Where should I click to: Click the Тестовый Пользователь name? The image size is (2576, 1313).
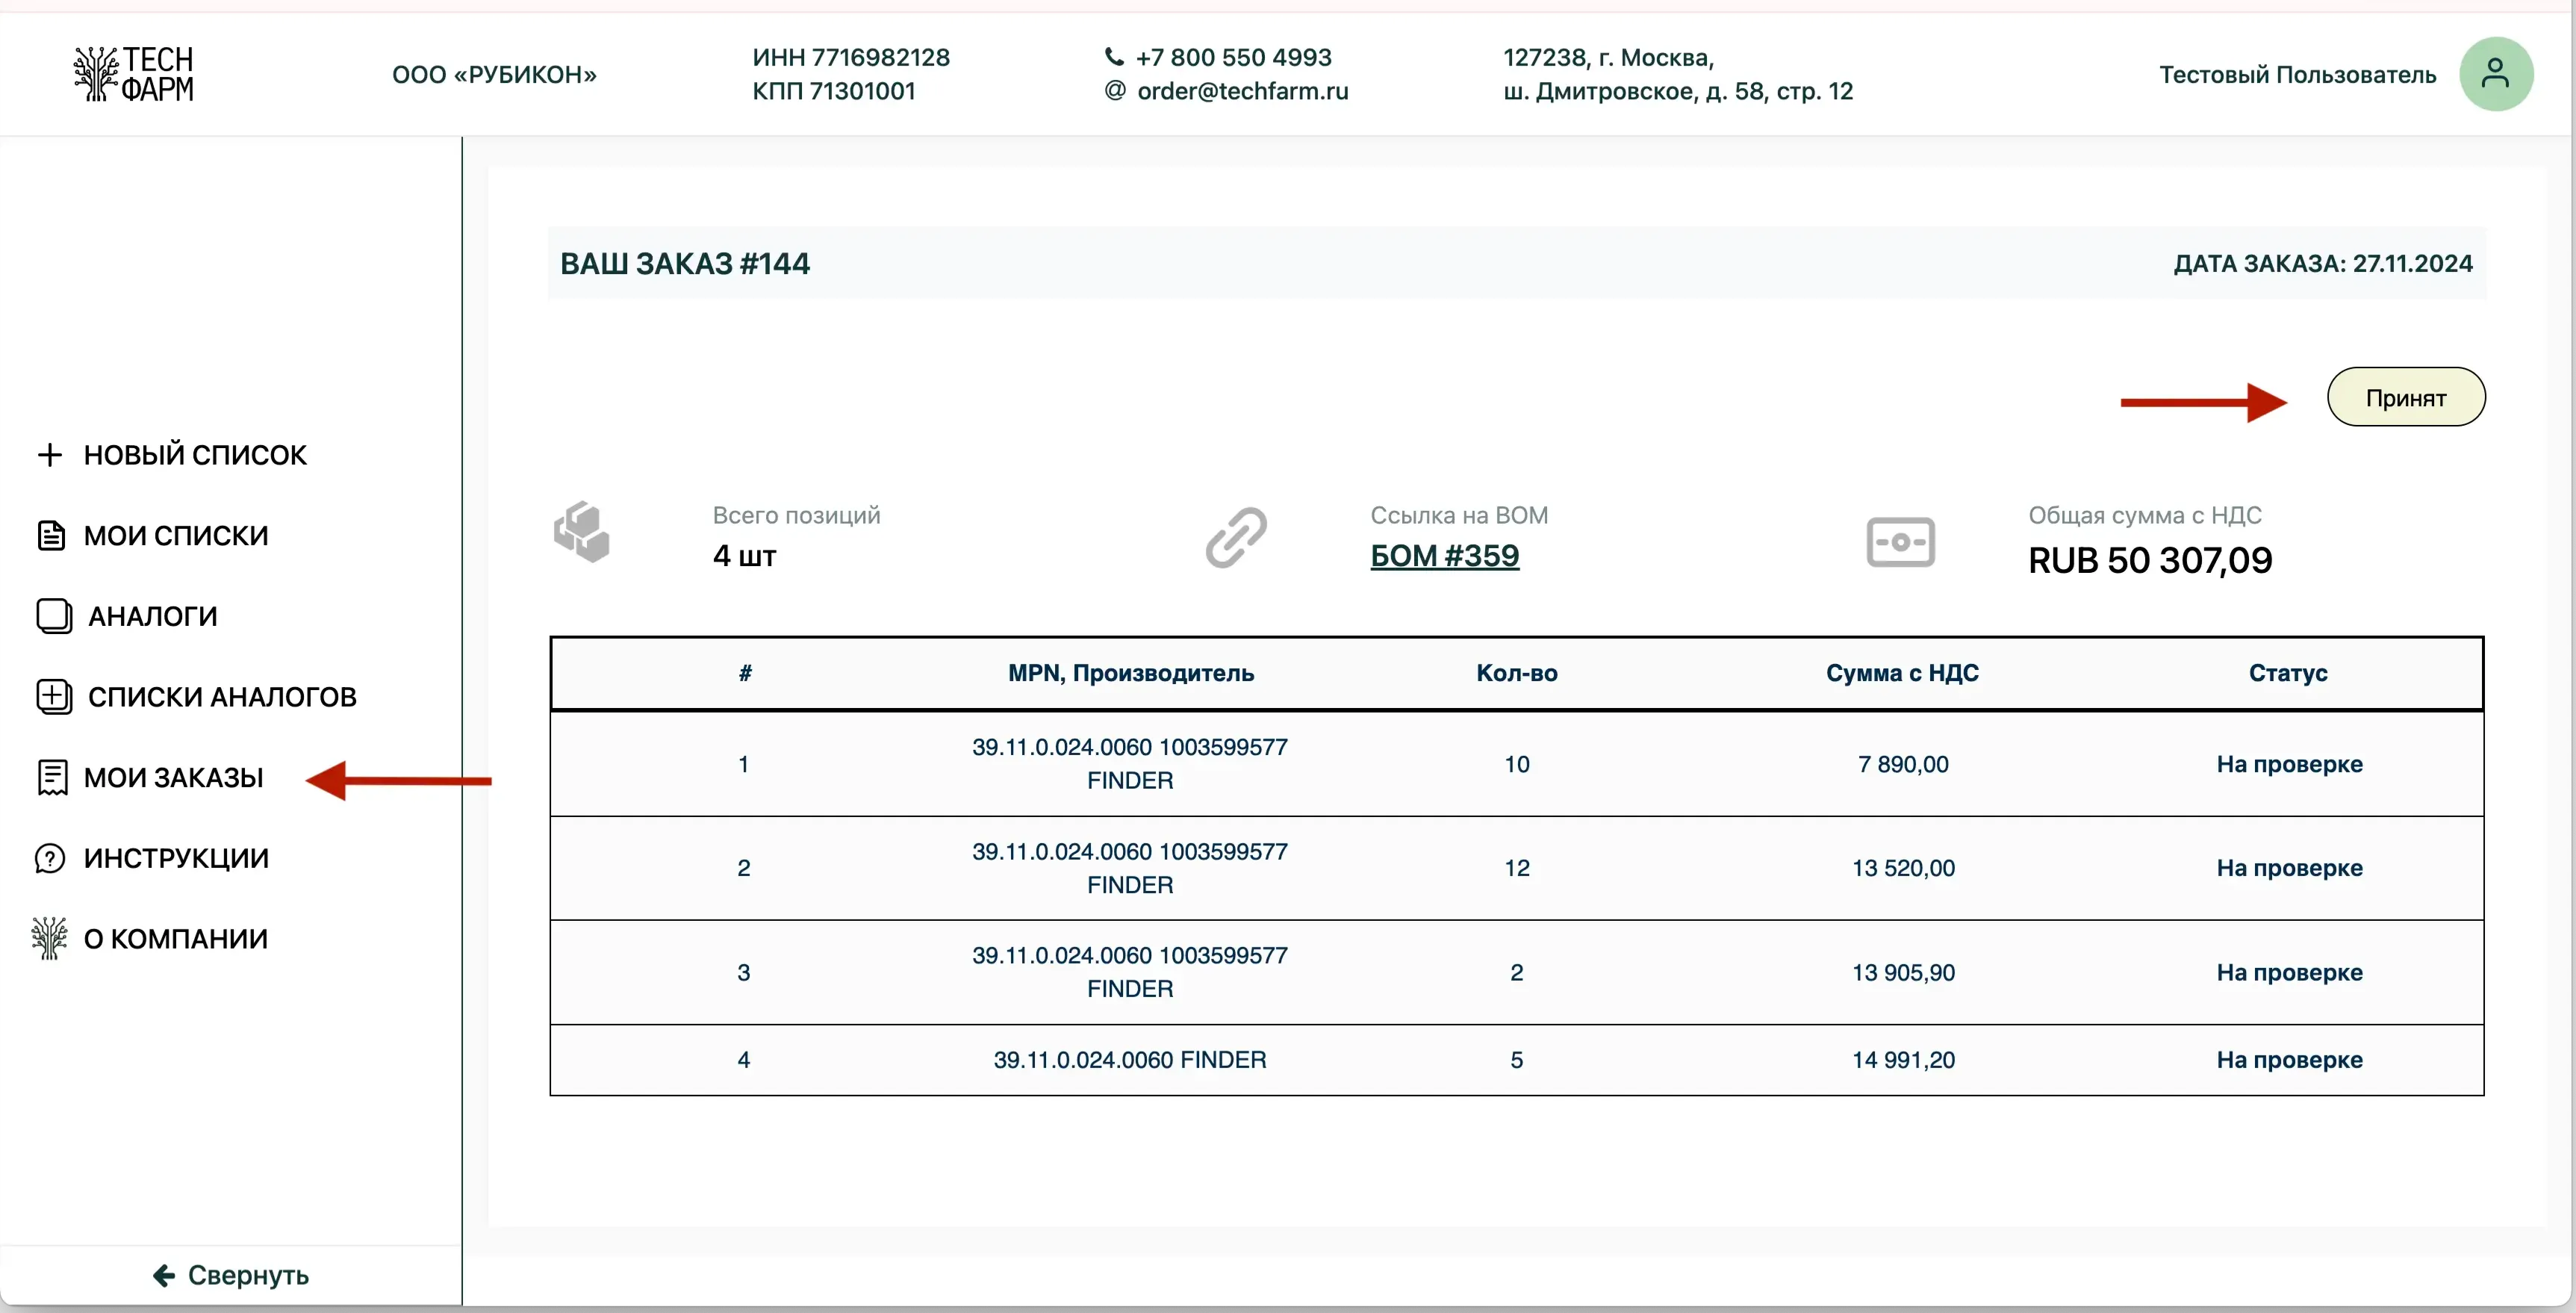tap(2297, 75)
